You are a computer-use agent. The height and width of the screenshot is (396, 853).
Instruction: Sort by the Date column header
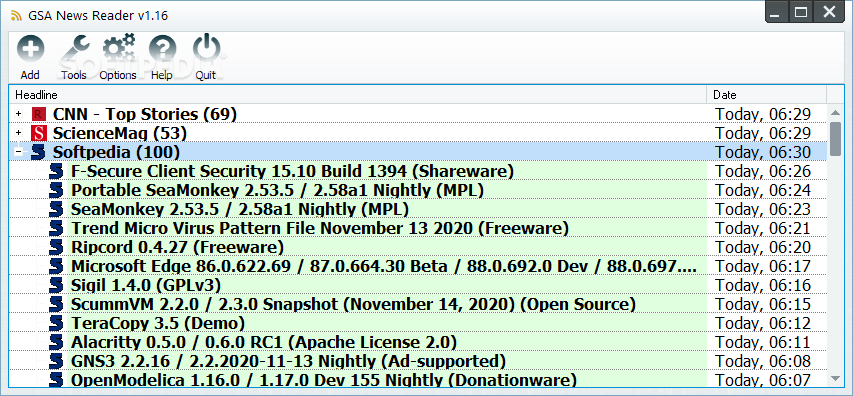point(767,95)
